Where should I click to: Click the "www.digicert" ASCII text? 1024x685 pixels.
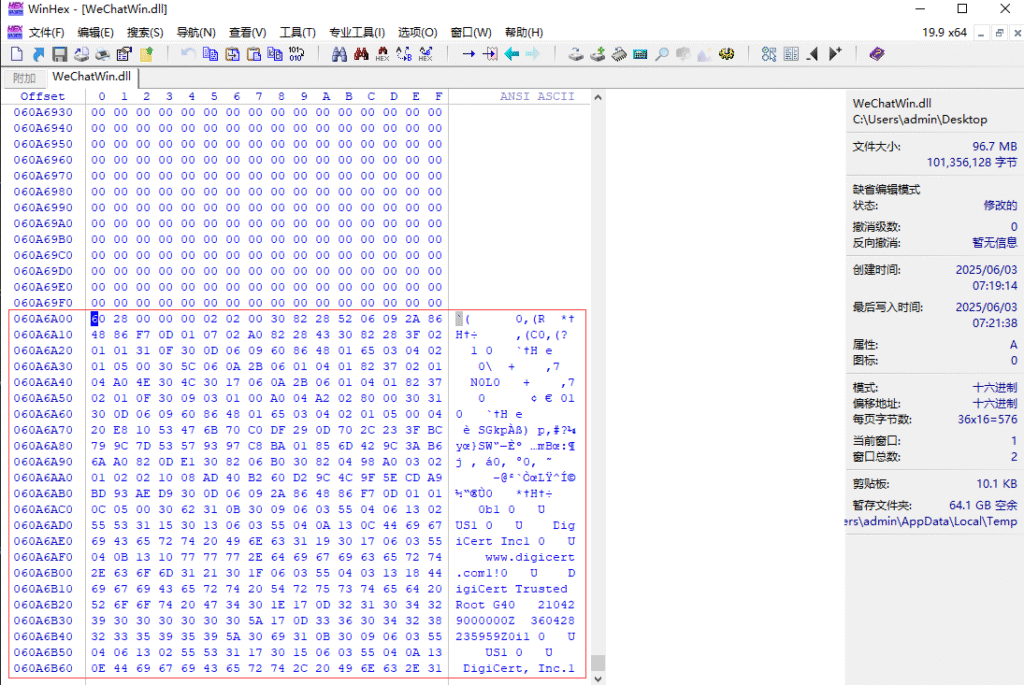(x=530, y=557)
